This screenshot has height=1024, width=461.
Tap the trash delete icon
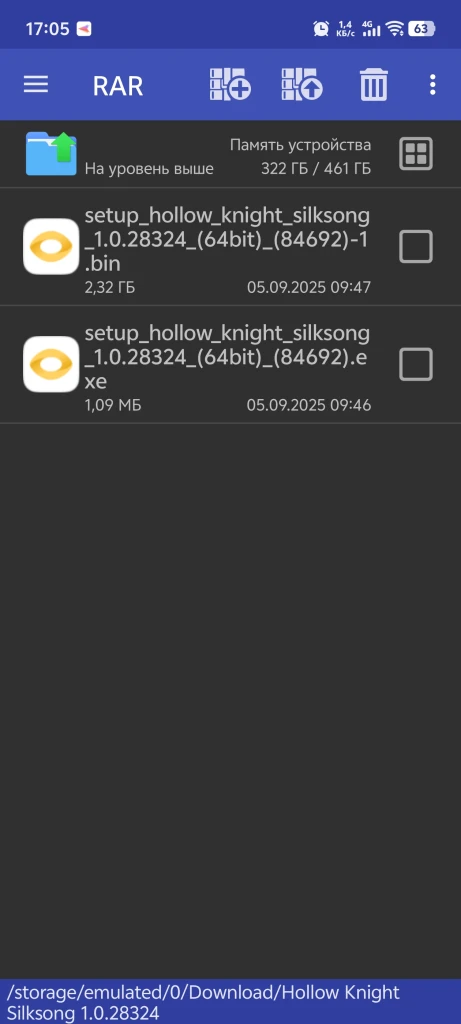374,85
